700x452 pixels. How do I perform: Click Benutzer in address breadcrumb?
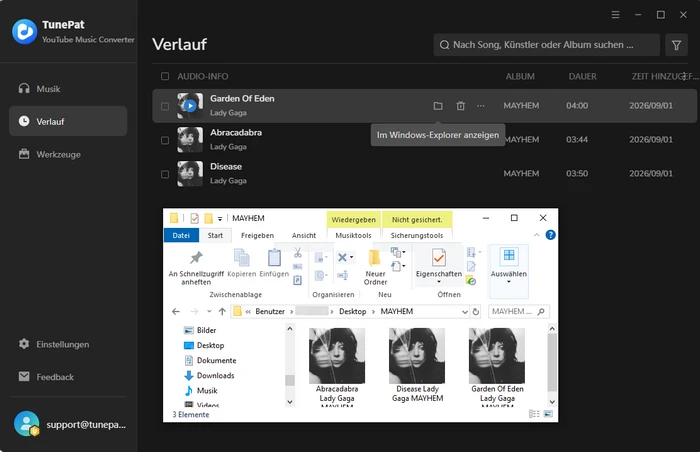(x=270, y=311)
